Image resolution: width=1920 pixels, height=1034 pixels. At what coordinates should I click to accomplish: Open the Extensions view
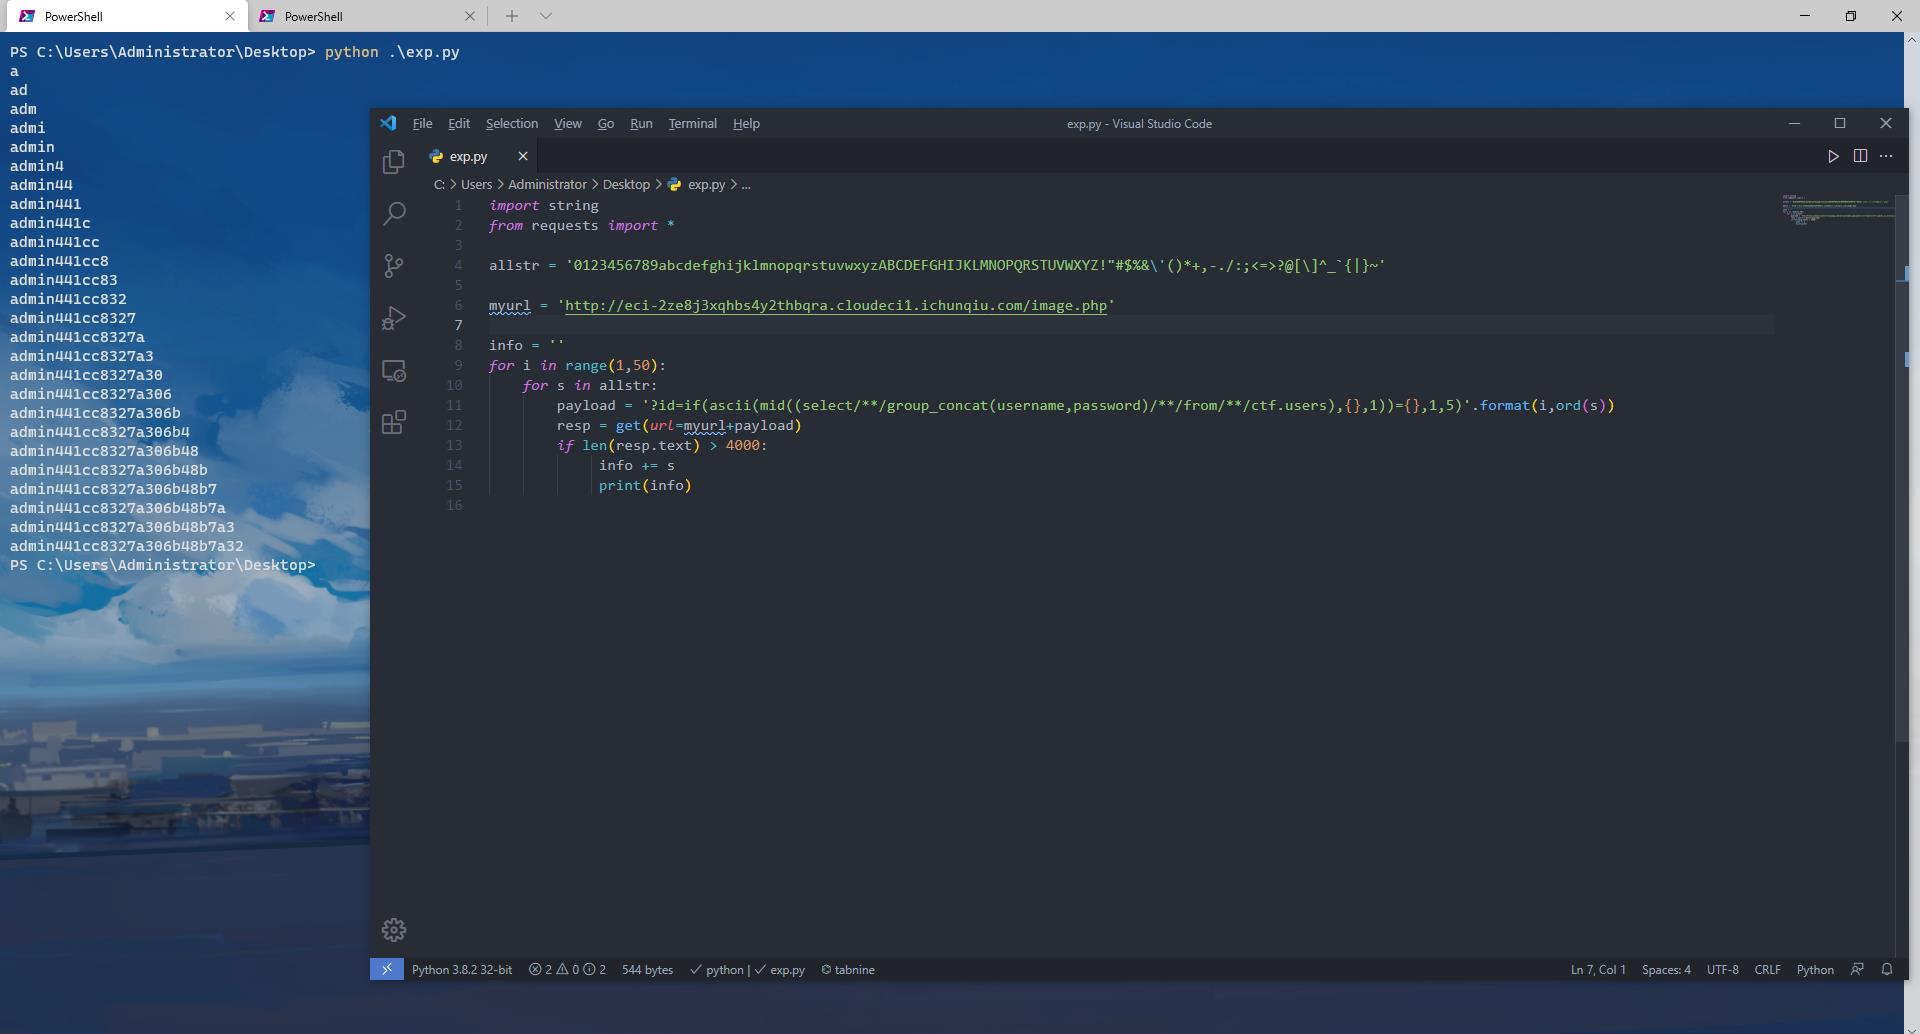[x=394, y=422]
